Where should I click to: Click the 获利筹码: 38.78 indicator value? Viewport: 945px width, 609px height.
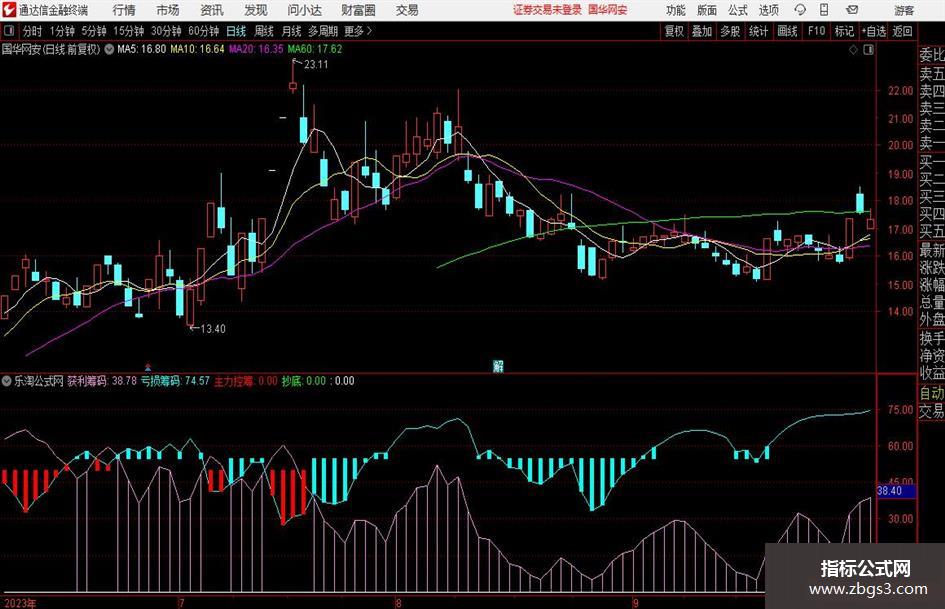(x=102, y=381)
